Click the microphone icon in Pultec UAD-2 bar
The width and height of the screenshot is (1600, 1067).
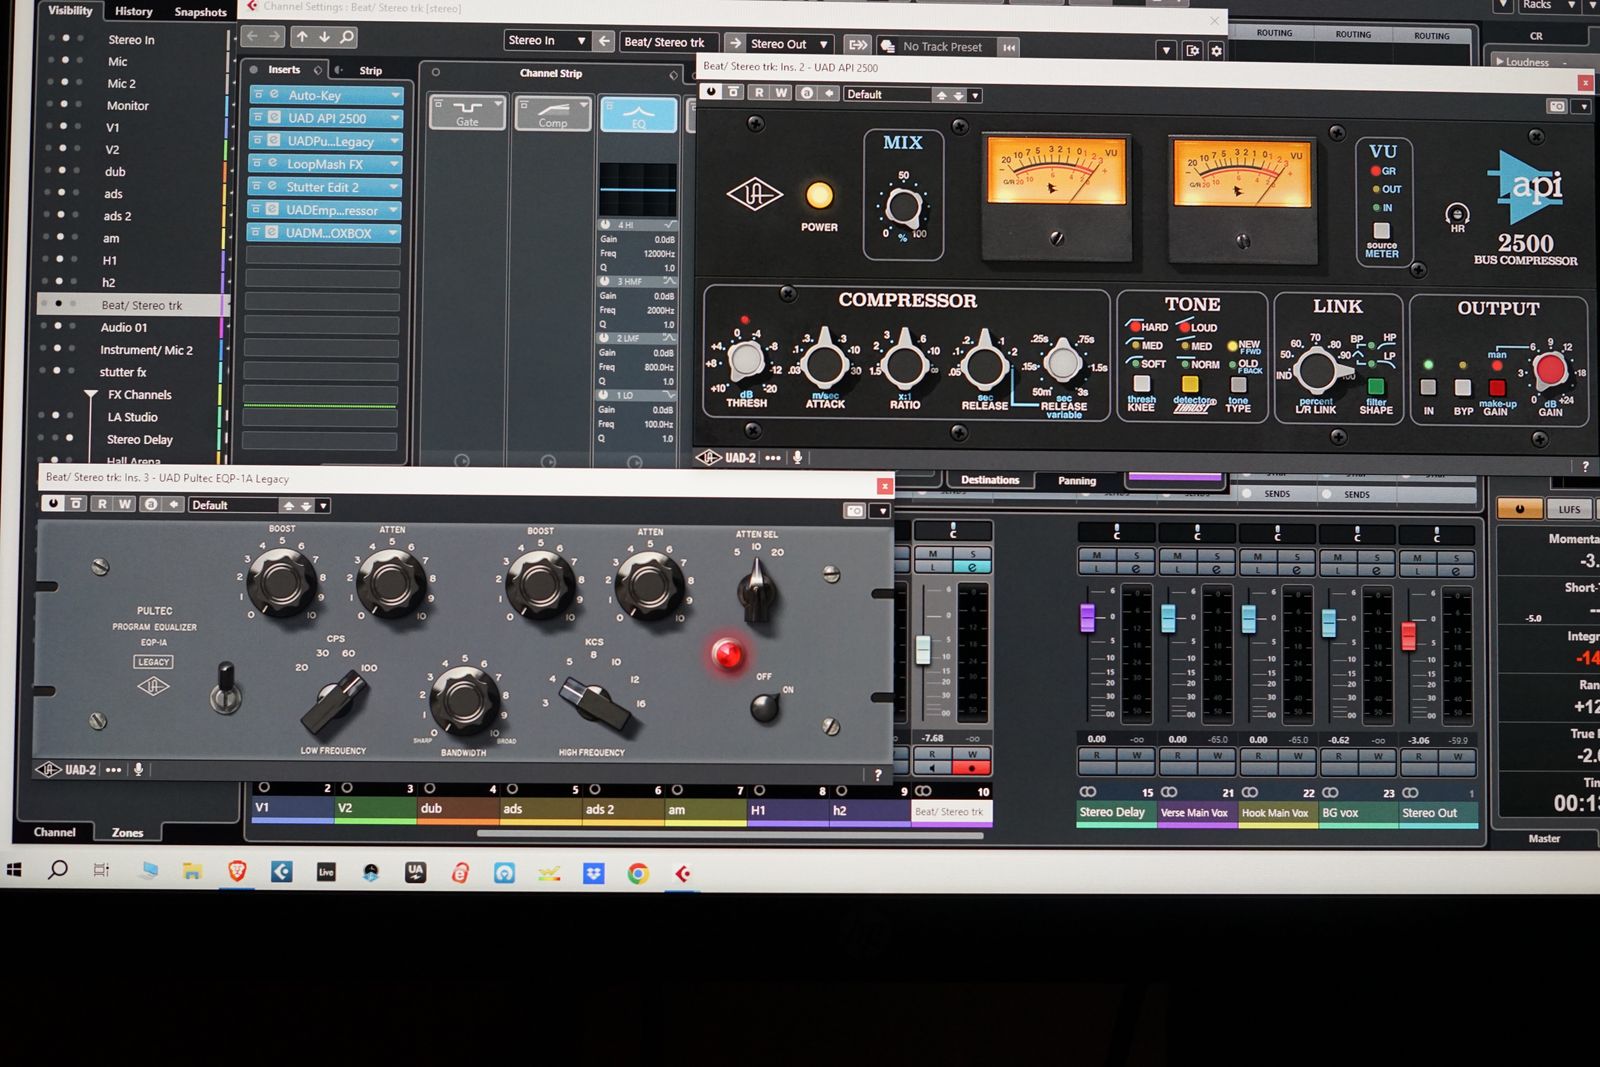[x=139, y=769]
